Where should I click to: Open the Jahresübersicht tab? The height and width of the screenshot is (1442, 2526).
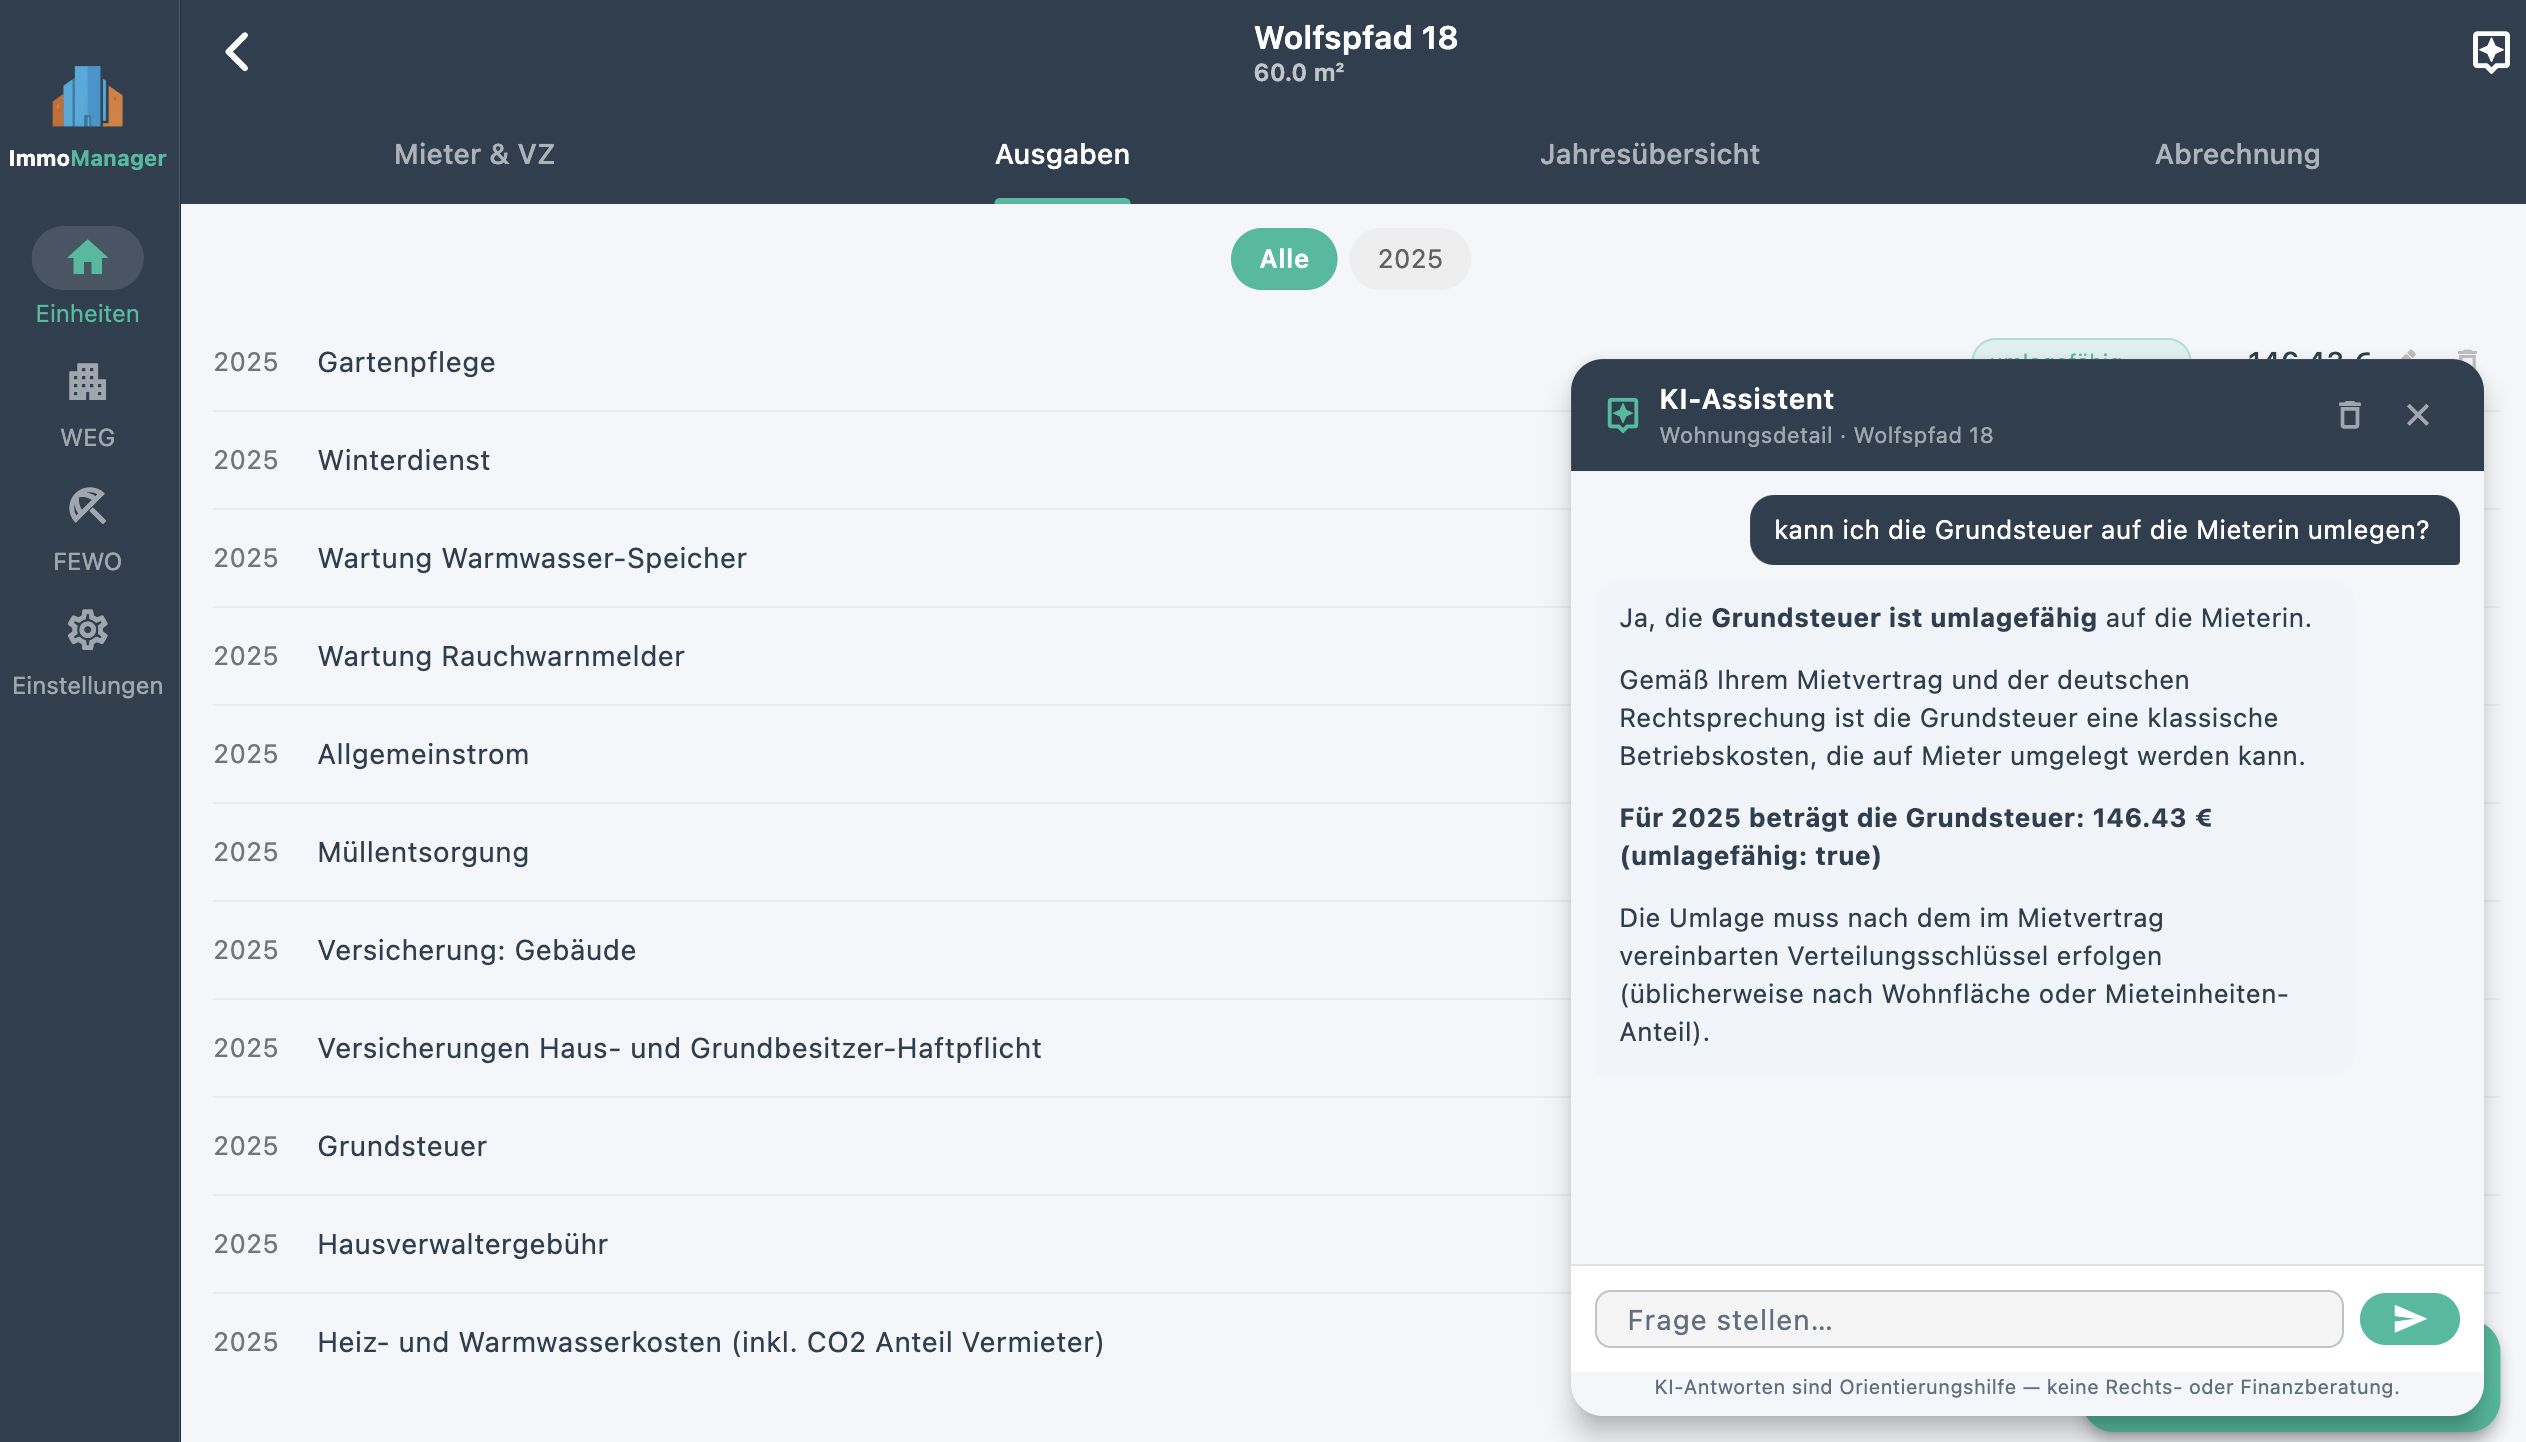(1650, 154)
